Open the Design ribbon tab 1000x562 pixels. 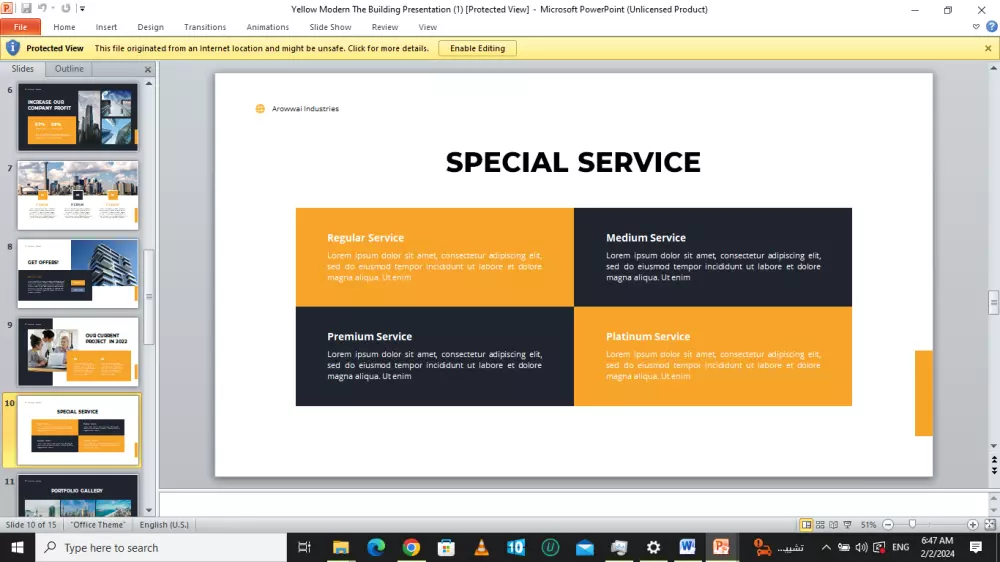[x=151, y=27]
